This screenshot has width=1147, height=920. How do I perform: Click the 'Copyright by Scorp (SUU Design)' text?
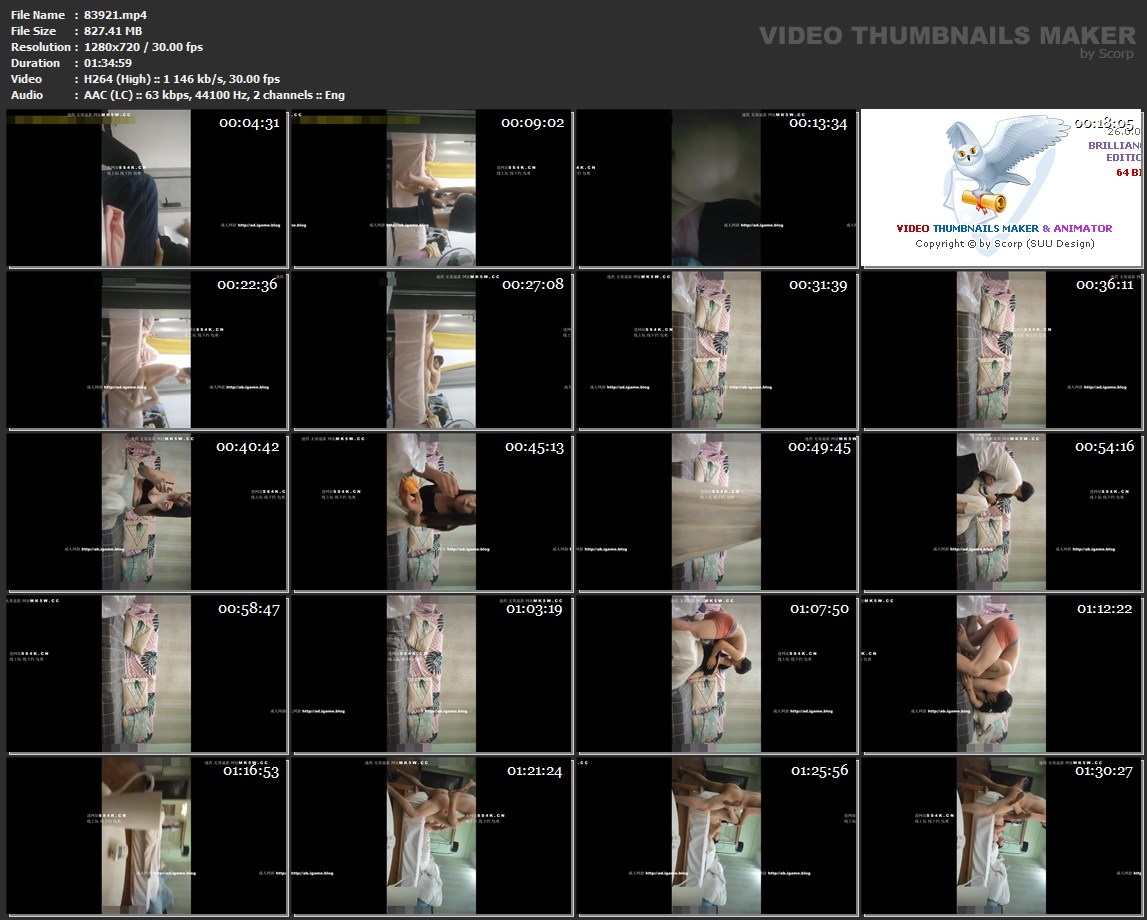pyautogui.click(x=1004, y=244)
